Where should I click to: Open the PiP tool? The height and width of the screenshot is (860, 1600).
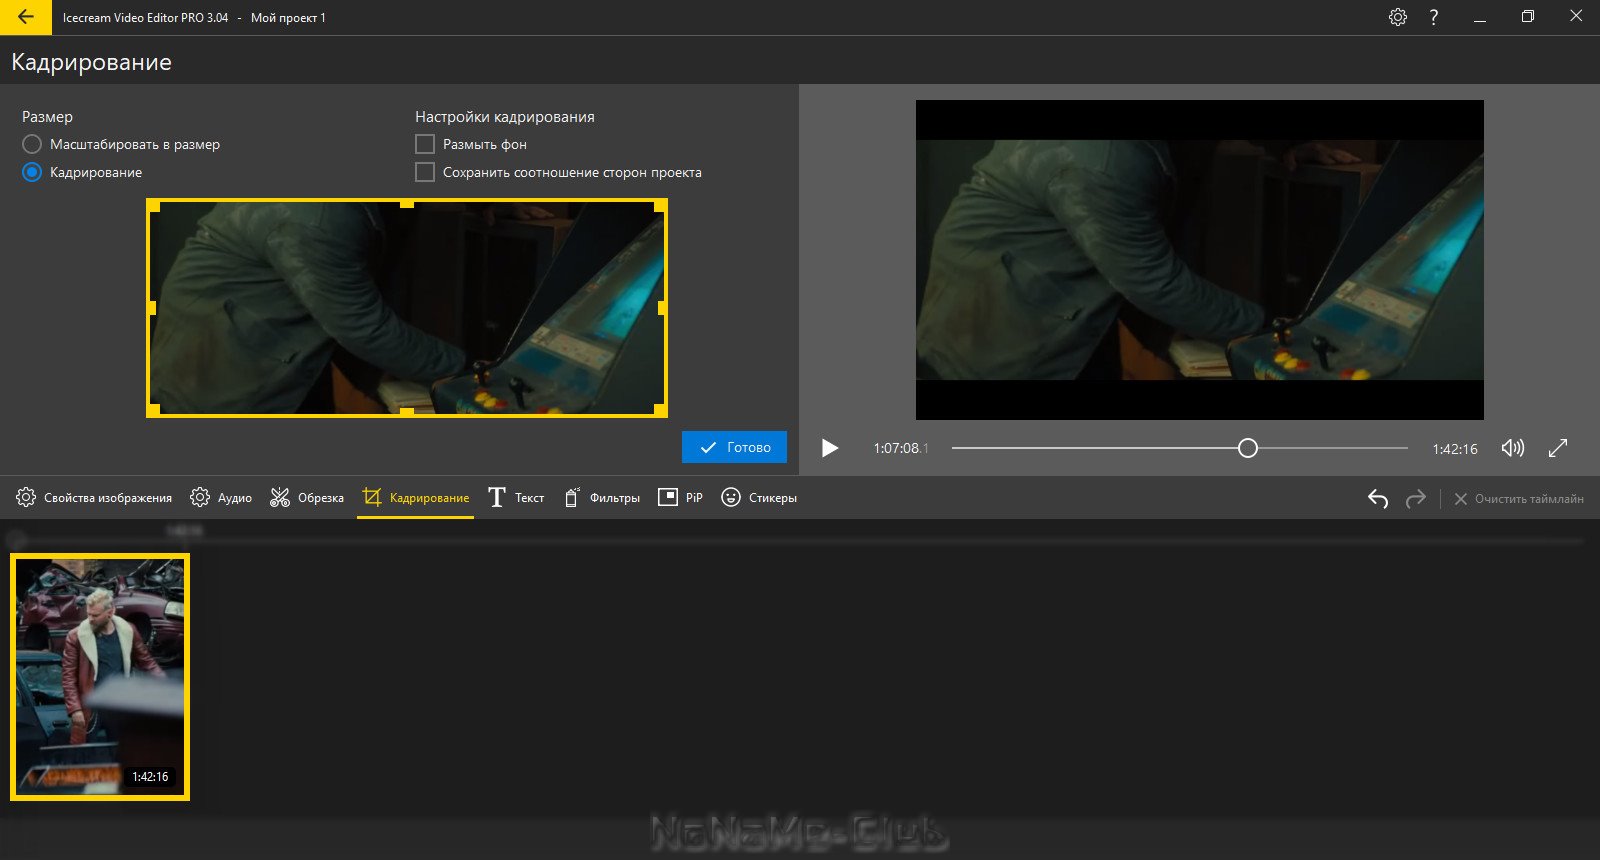pos(680,498)
